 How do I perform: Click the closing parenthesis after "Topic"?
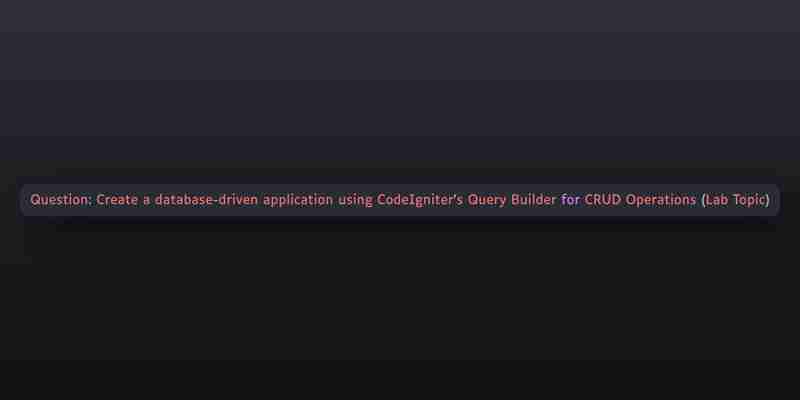[x=767, y=200]
